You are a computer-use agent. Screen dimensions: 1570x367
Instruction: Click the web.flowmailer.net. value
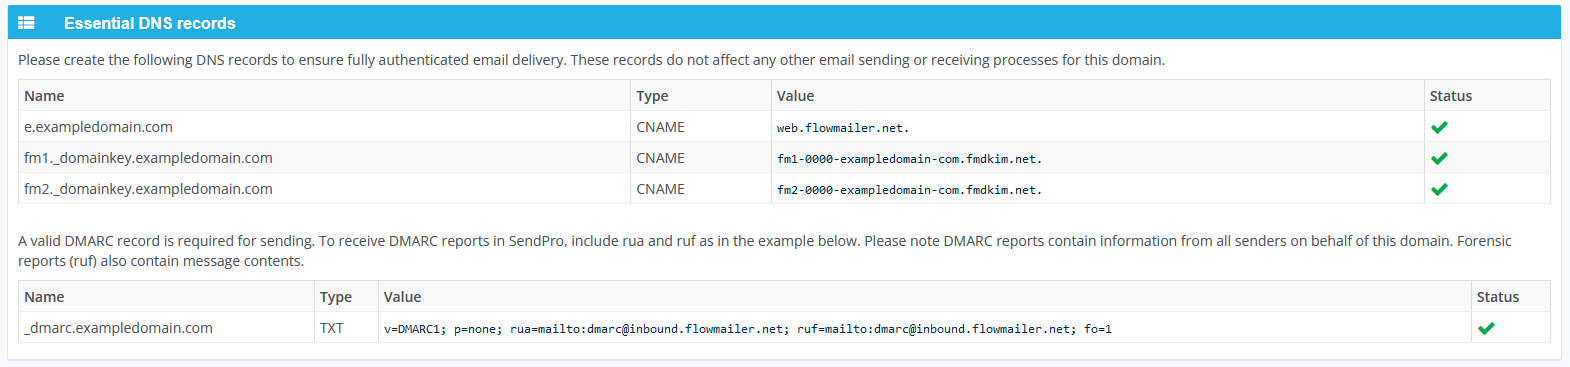pyautogui.click(x=842, y=128)
